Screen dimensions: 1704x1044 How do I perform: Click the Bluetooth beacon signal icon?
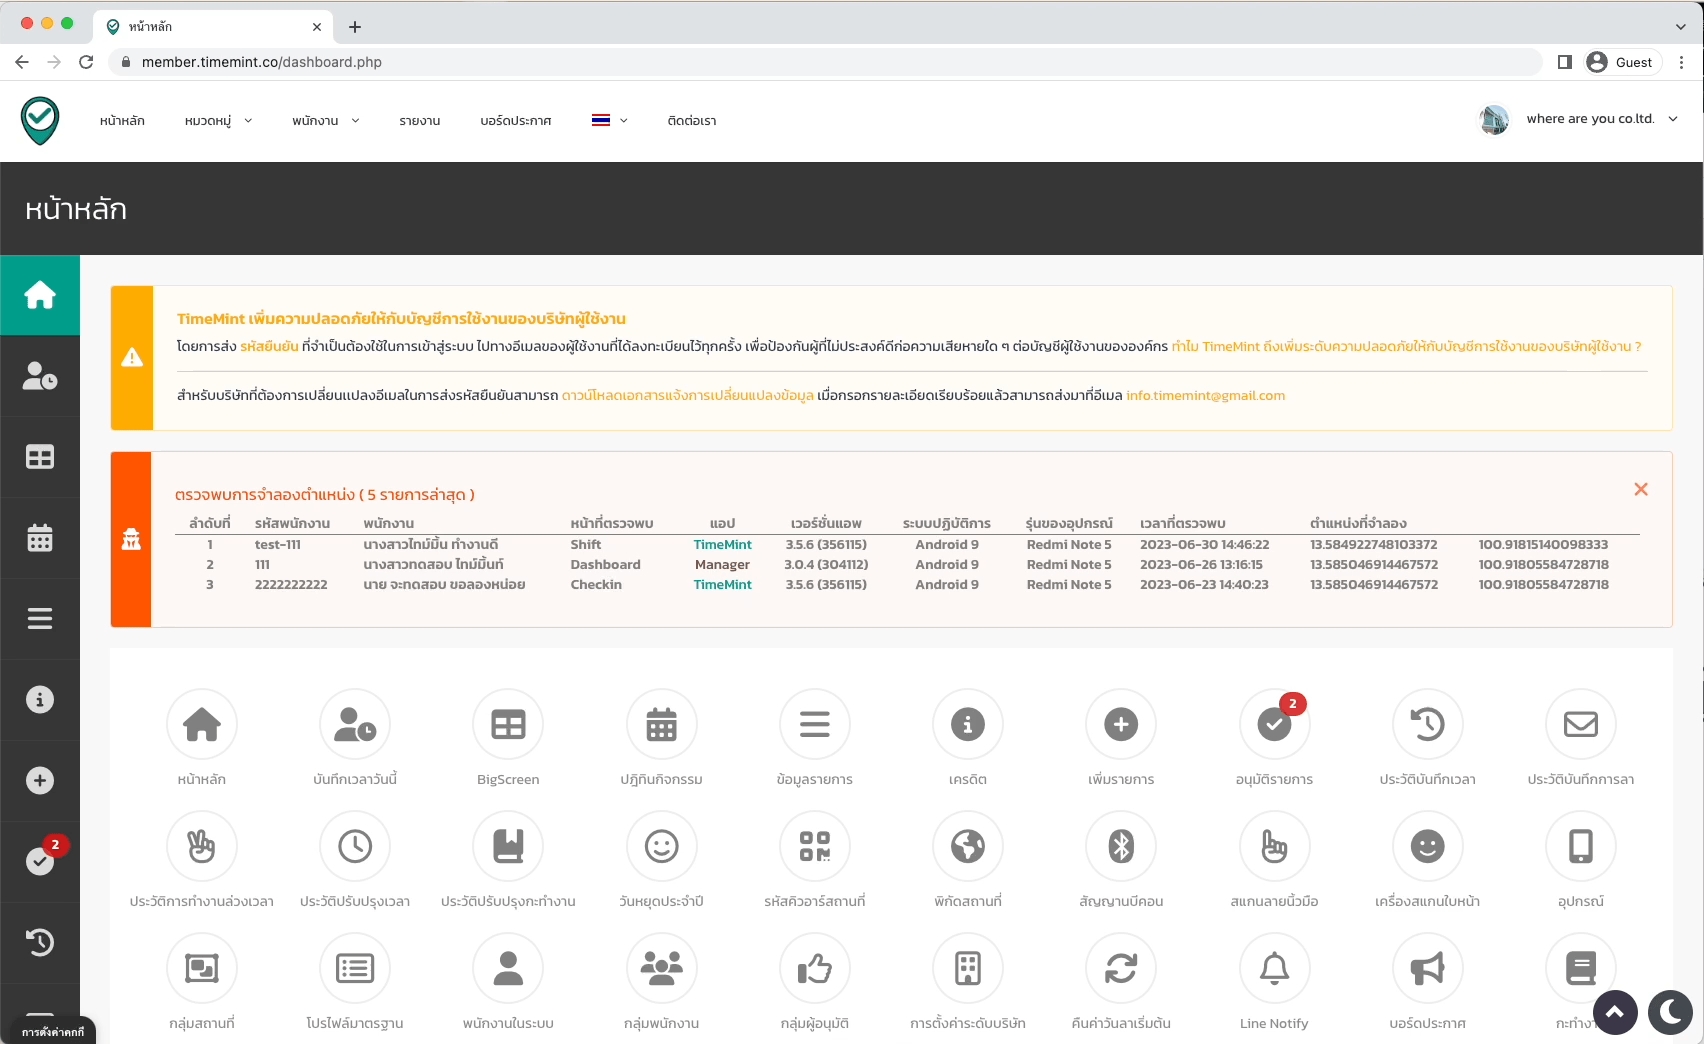pyautogui.click(x=1121, y=847)
